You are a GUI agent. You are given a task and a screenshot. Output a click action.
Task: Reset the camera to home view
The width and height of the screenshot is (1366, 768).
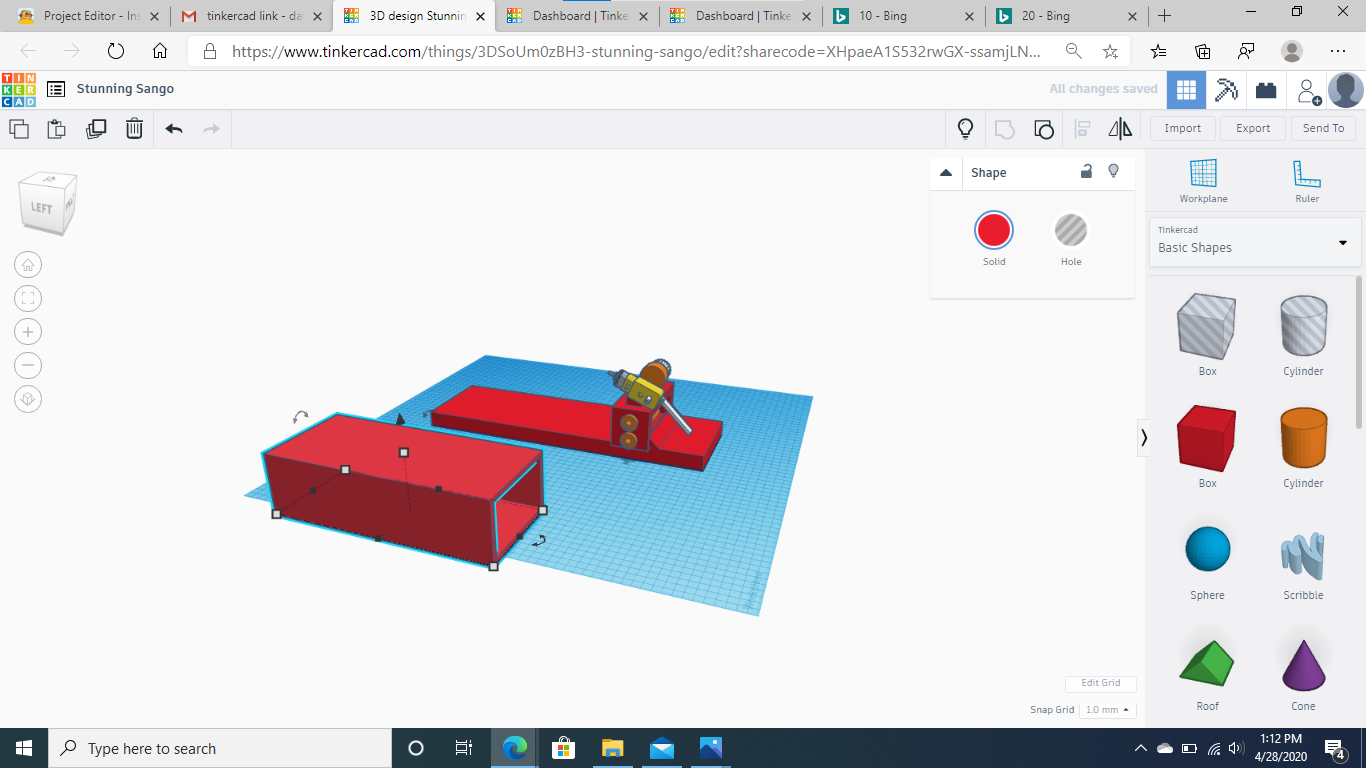pos(28,265)
